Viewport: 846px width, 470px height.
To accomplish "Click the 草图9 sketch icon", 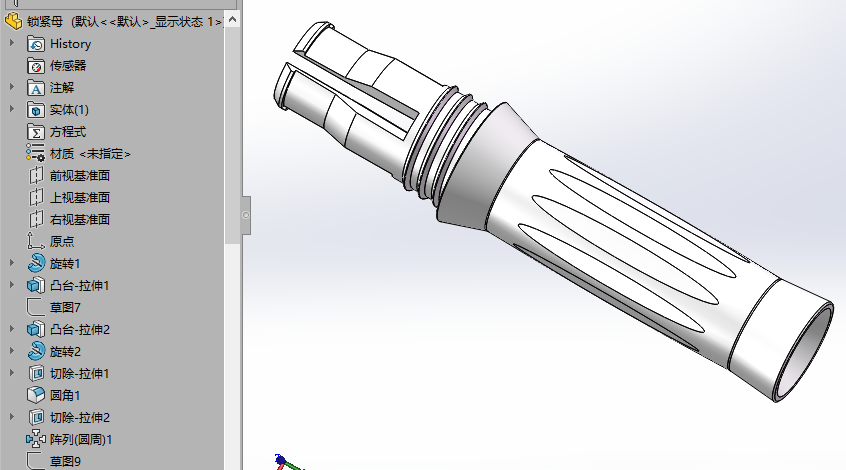I will [36, 461].
